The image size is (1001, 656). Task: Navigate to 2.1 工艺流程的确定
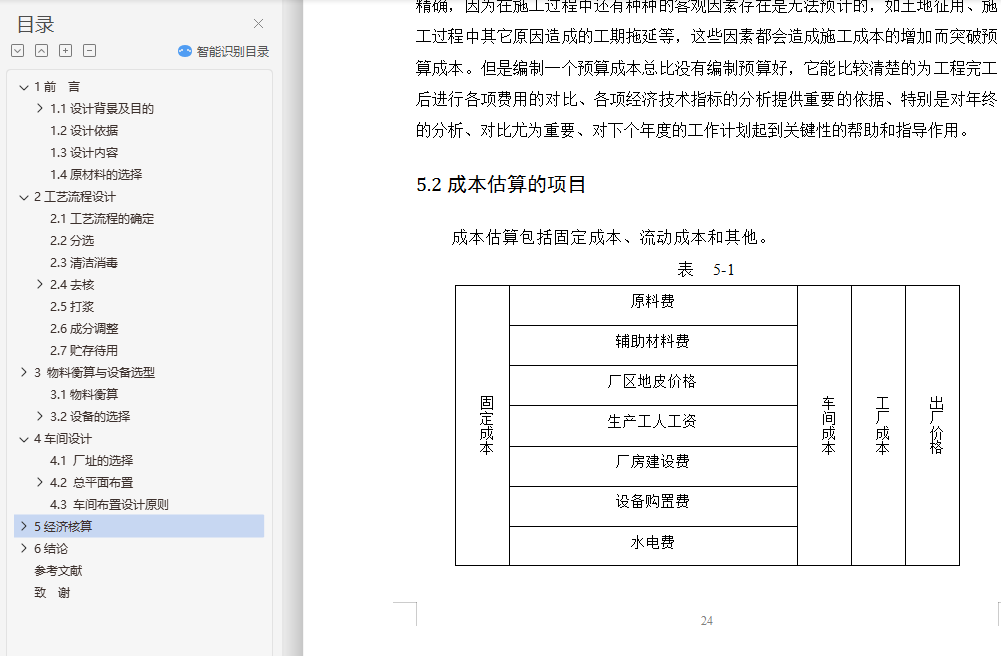tap(102, 219)
